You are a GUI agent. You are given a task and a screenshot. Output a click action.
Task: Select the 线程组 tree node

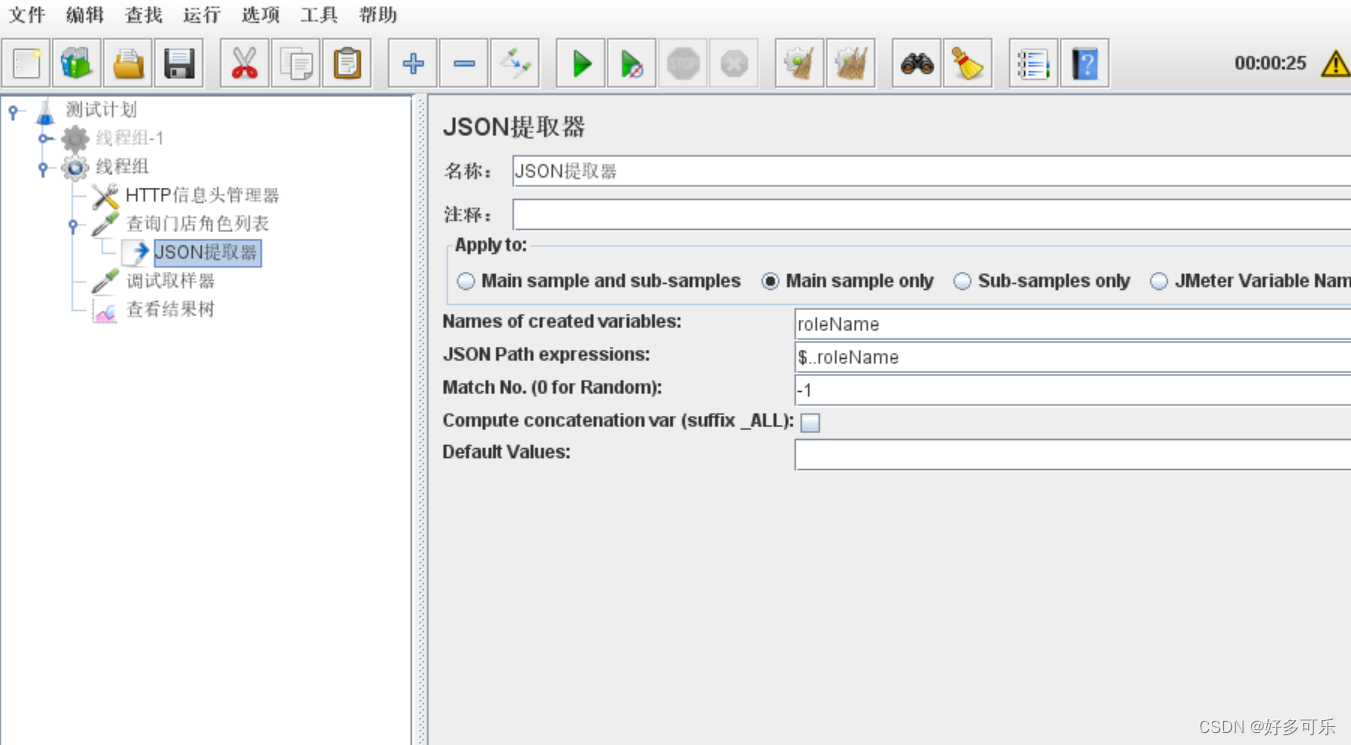click(122, 167)
